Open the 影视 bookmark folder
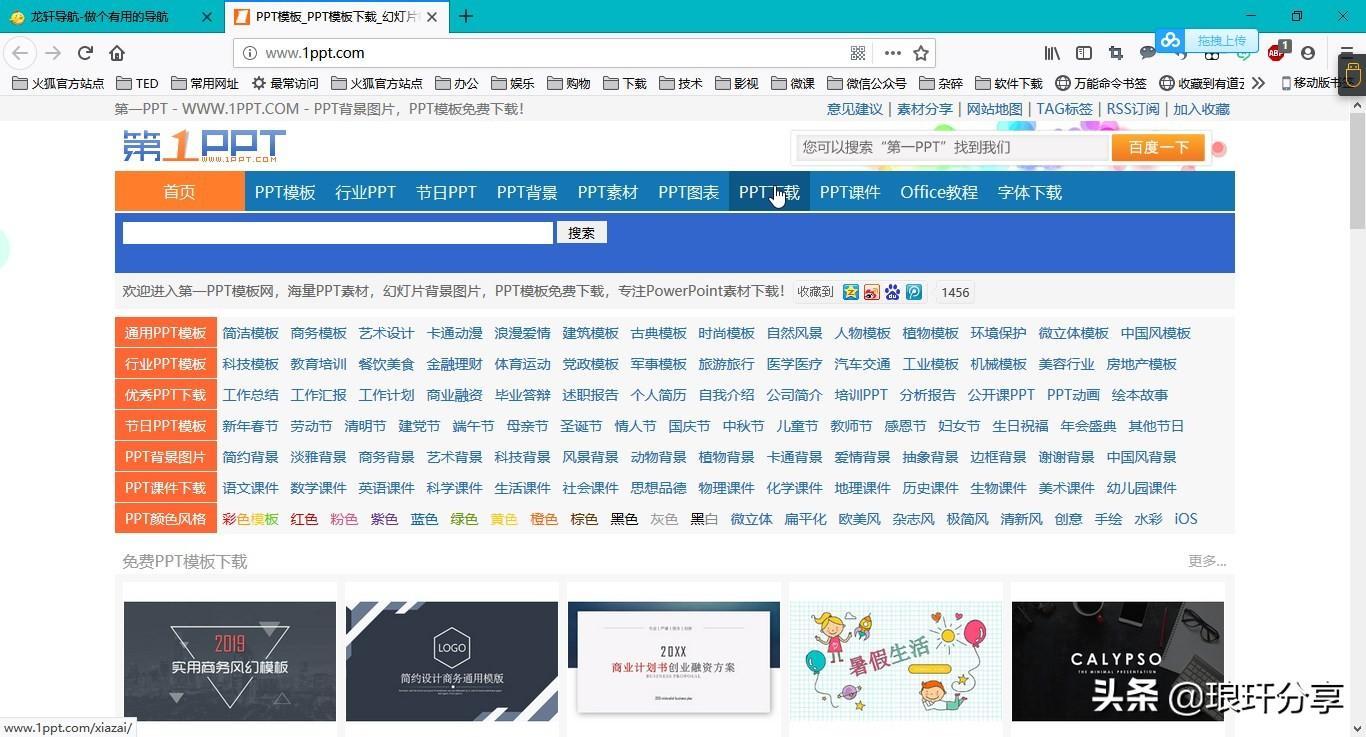Viewport: 1366px width, 737px height. coord(736,83)
